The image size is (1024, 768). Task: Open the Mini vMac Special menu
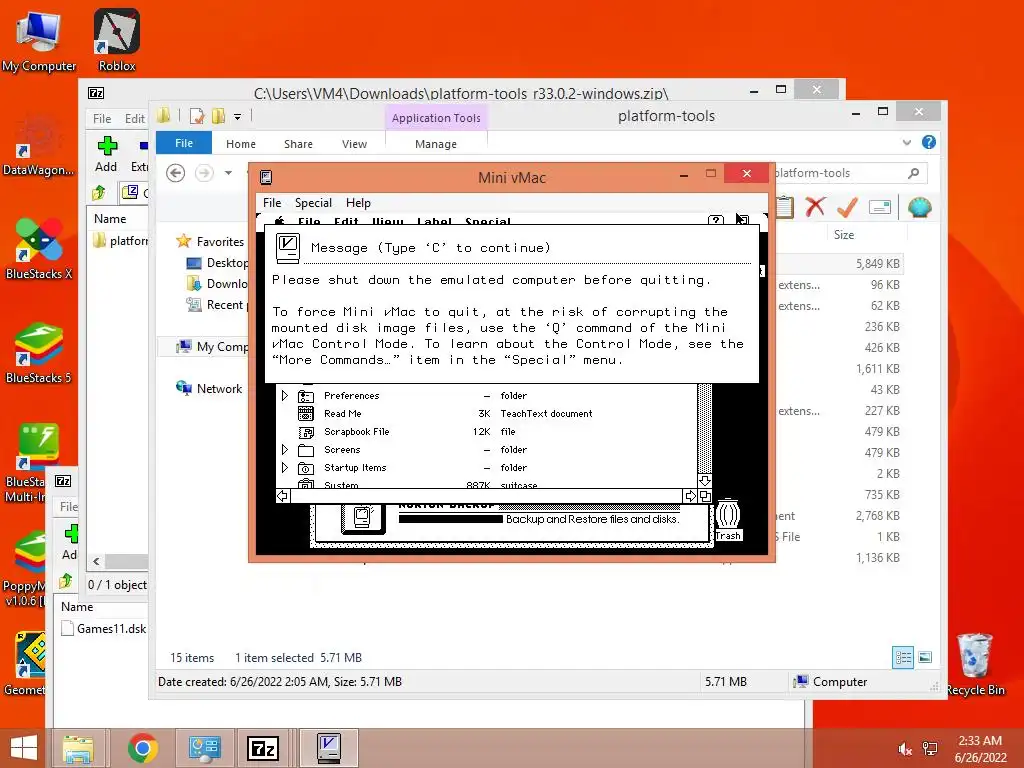coord(313,202)
